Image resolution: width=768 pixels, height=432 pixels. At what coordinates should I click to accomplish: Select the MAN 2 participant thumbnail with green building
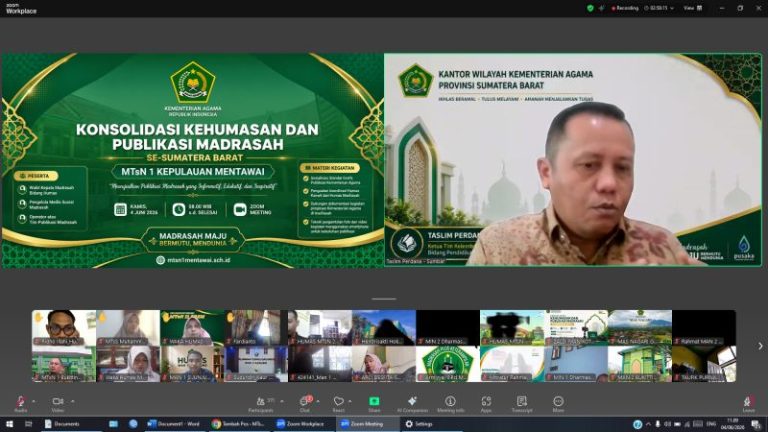[x=640, y=364]
